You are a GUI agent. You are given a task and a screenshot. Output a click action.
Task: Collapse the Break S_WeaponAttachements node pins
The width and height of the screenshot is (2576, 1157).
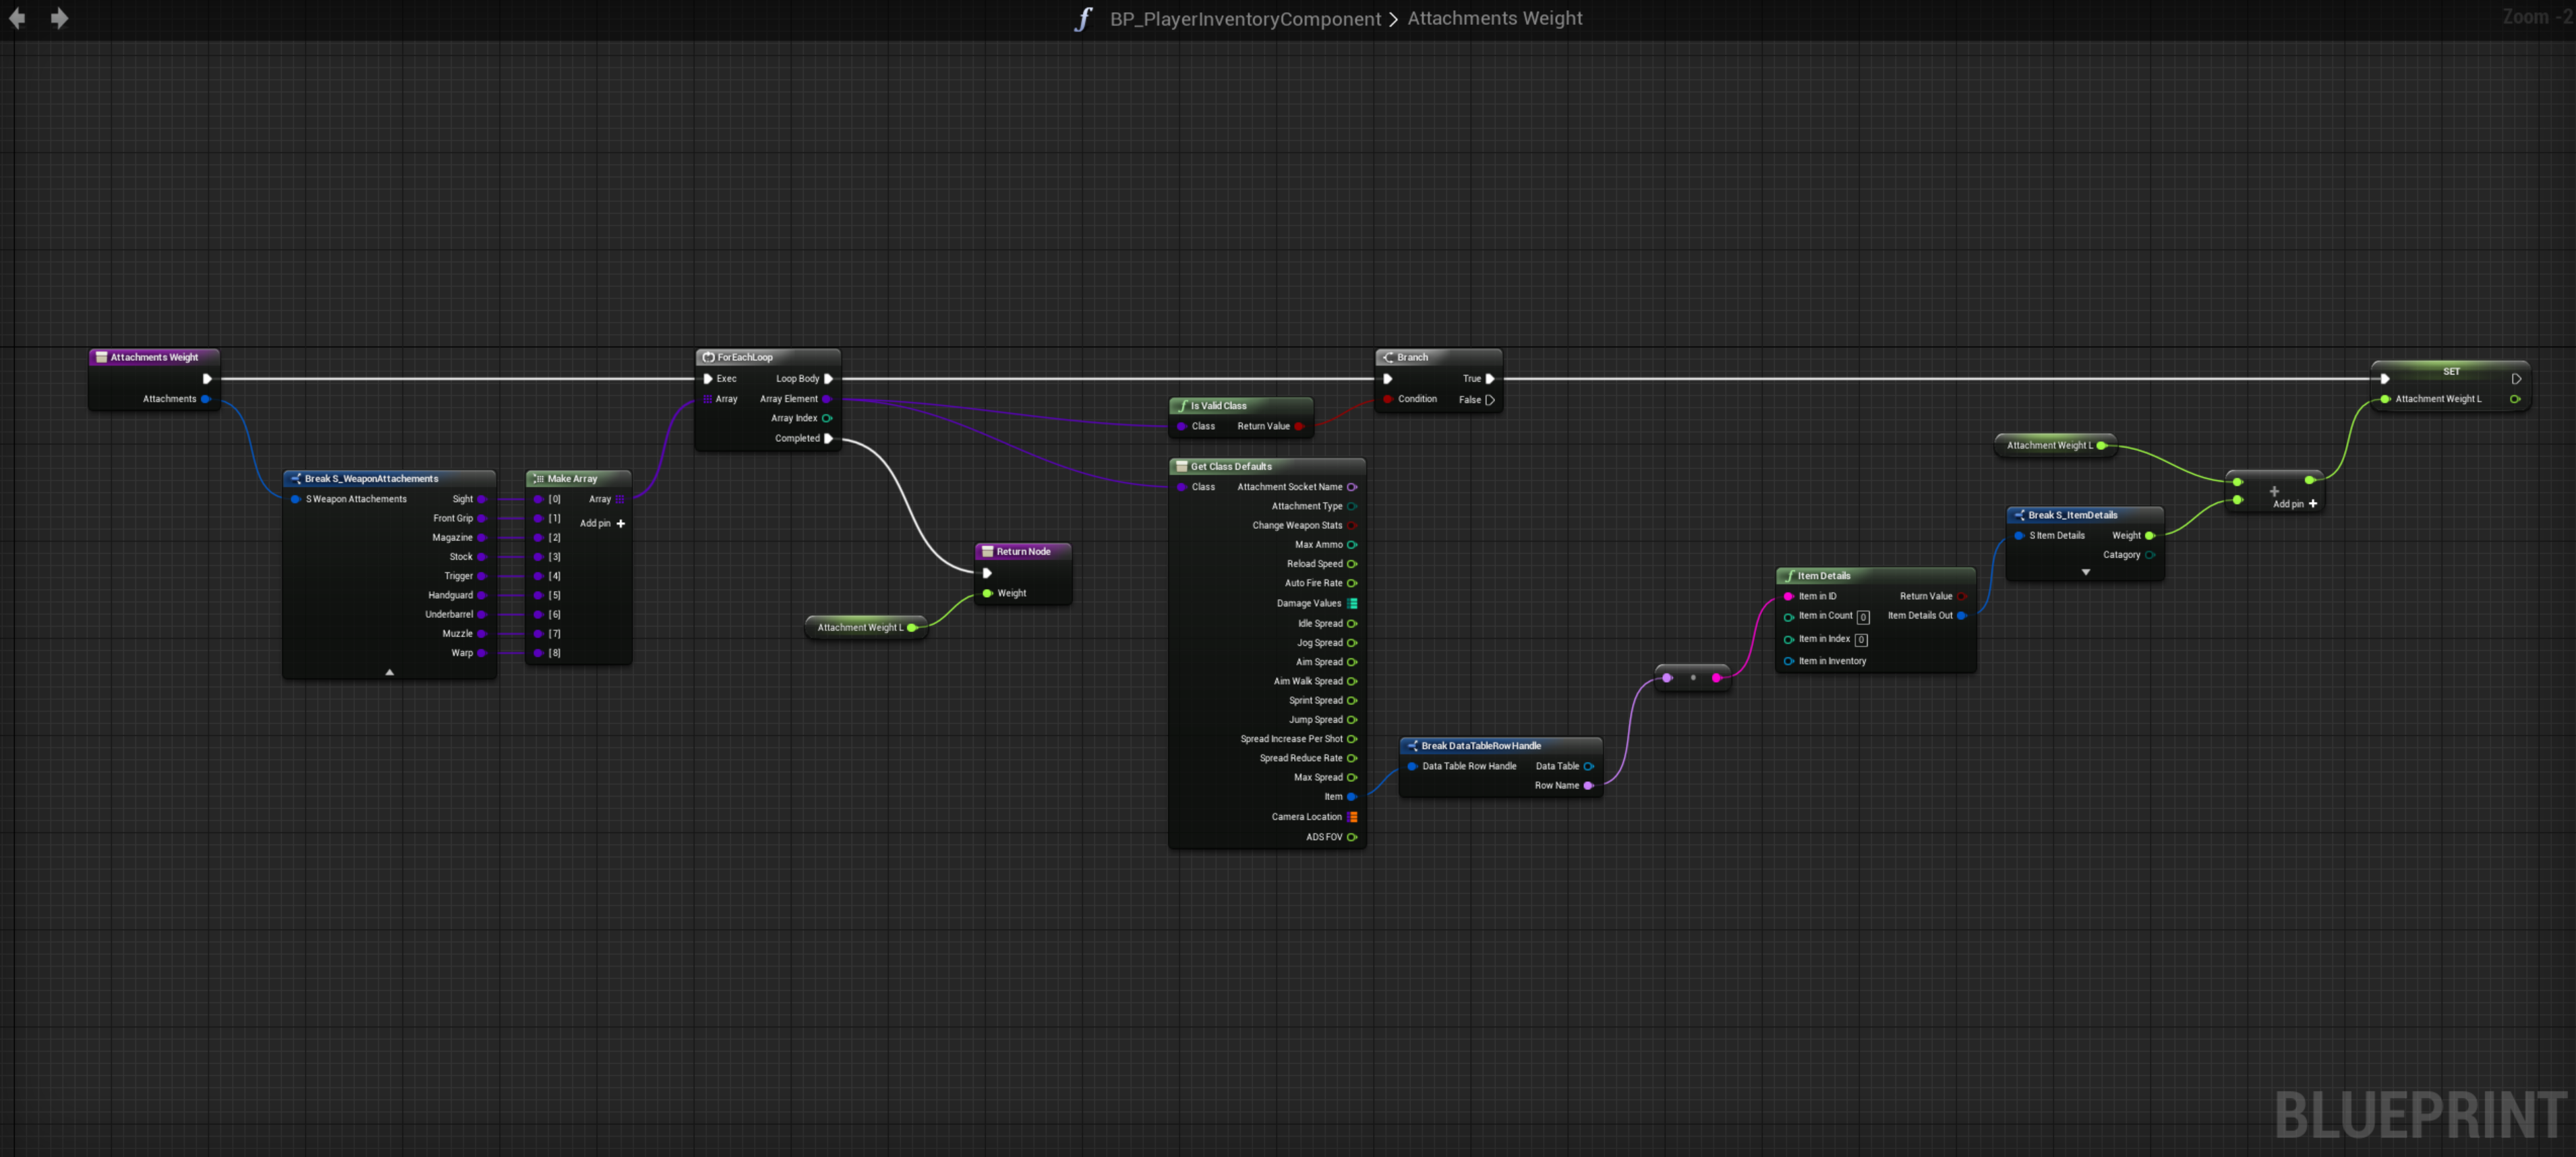390,672
